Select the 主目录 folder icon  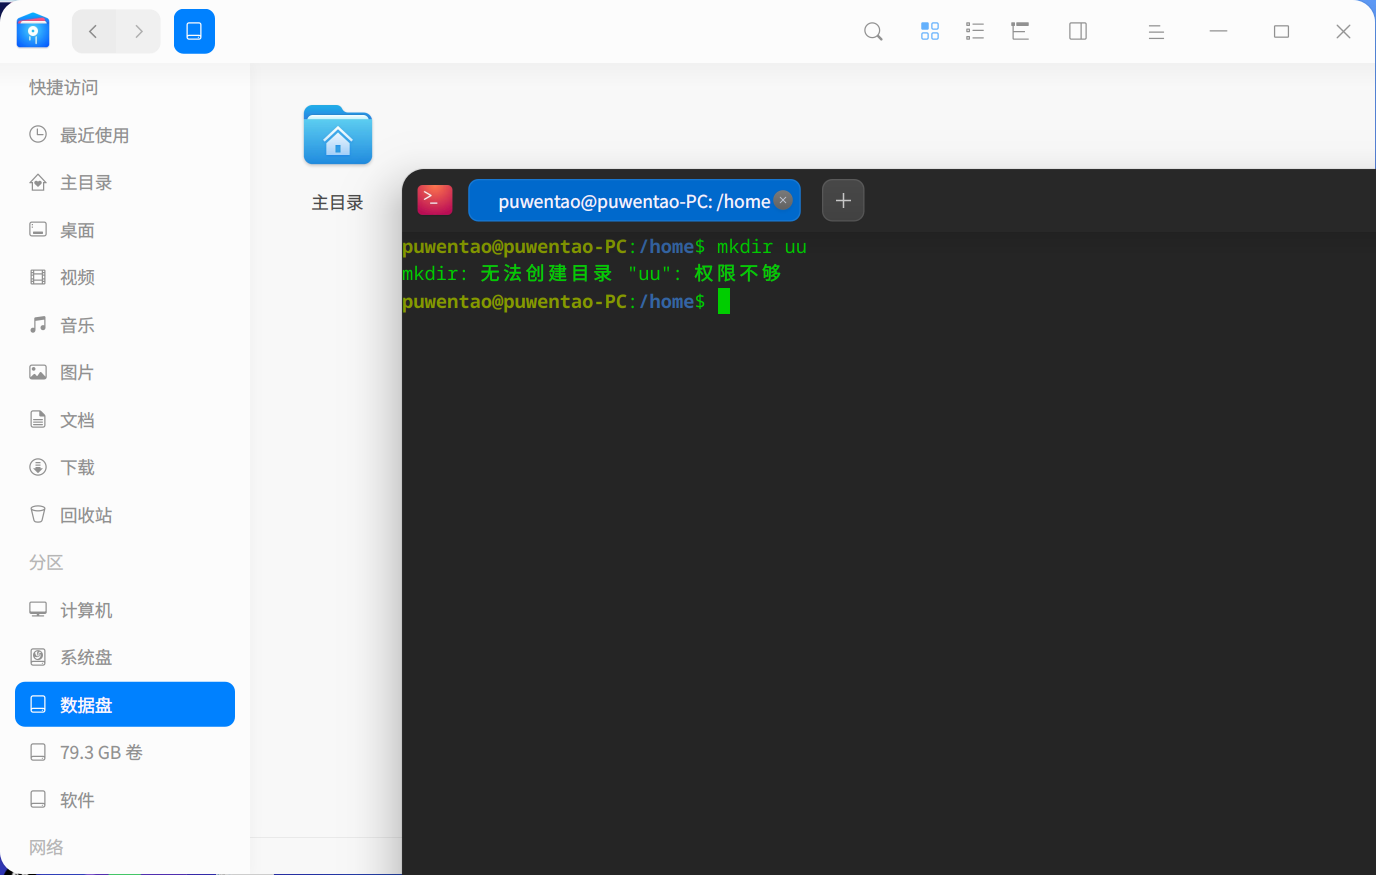click(x=338, y=135)
